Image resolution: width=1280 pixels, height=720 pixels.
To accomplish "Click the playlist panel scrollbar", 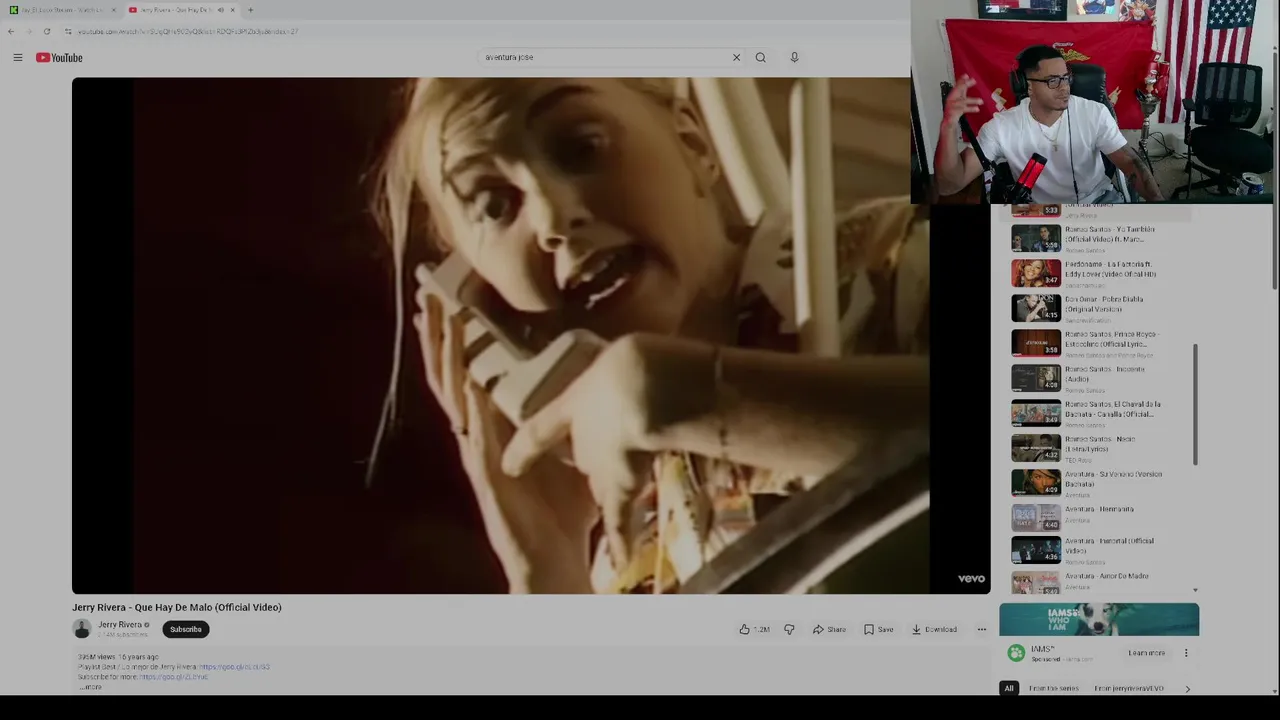I will (1195, 405).
